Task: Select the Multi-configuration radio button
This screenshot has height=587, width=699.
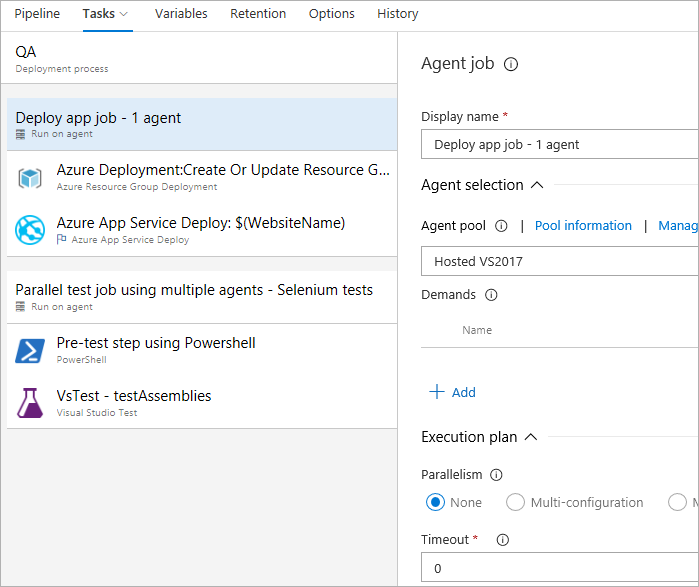Action: tap(515, 503)
